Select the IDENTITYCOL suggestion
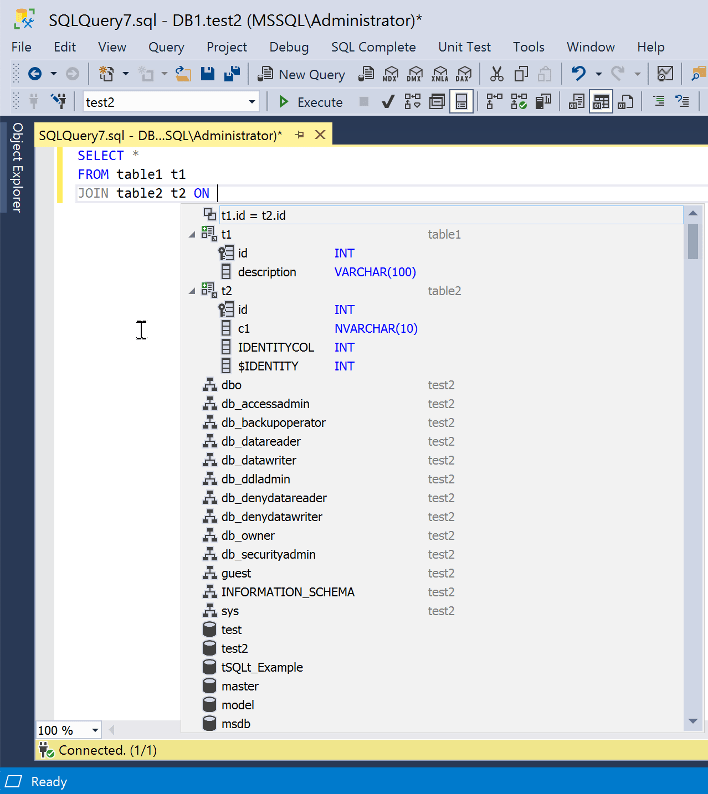This screenshot has width=708, height=794. (432, 347)
